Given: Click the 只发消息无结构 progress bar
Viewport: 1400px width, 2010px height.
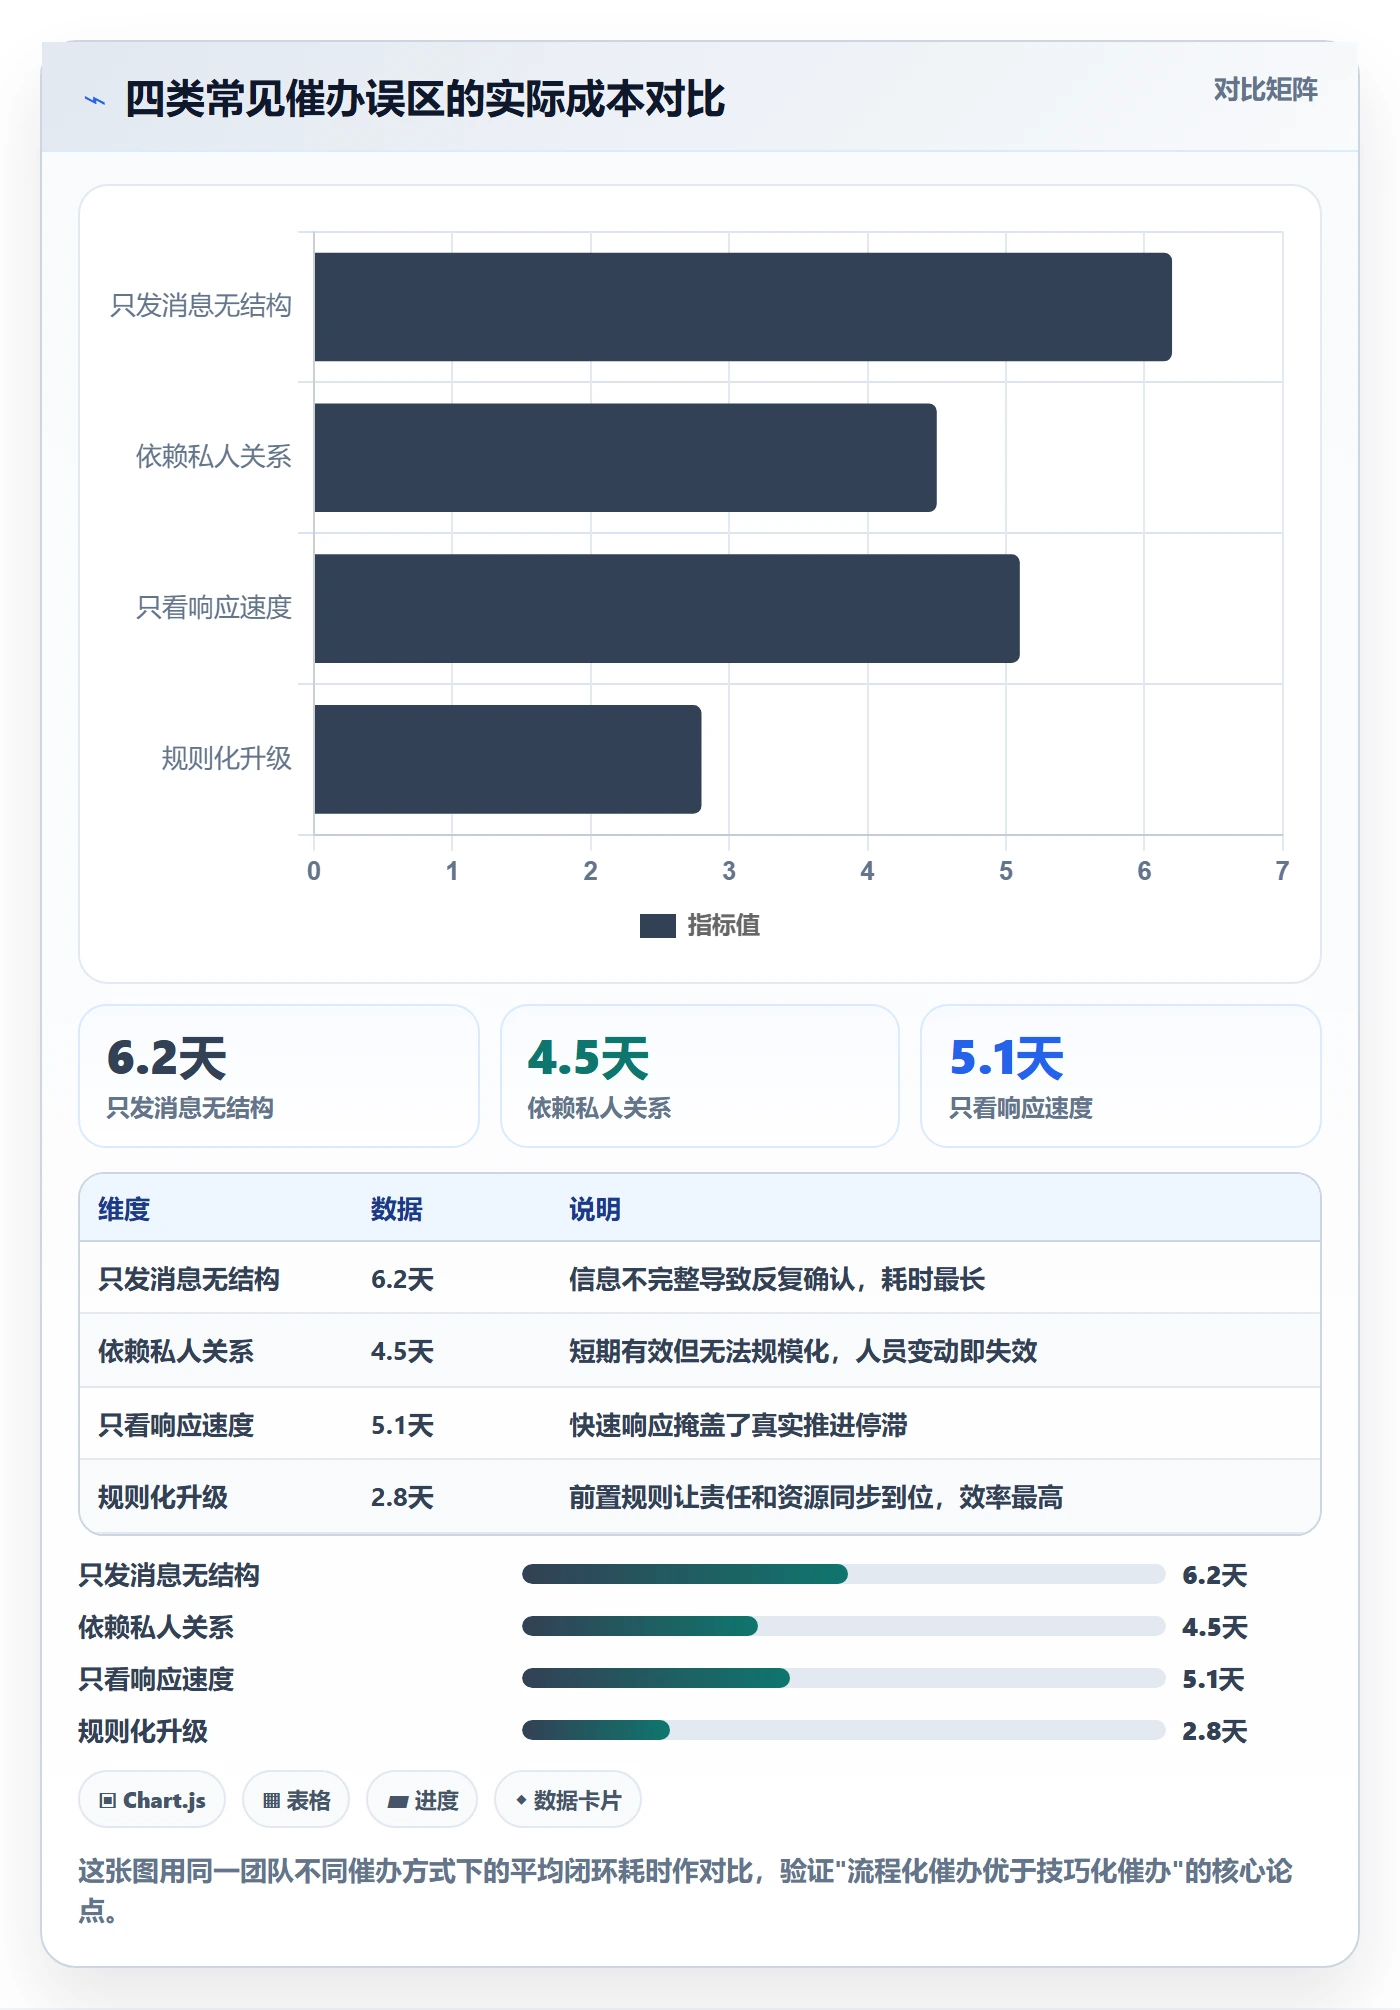Looking at the screenshot, I should point(843,1574).
